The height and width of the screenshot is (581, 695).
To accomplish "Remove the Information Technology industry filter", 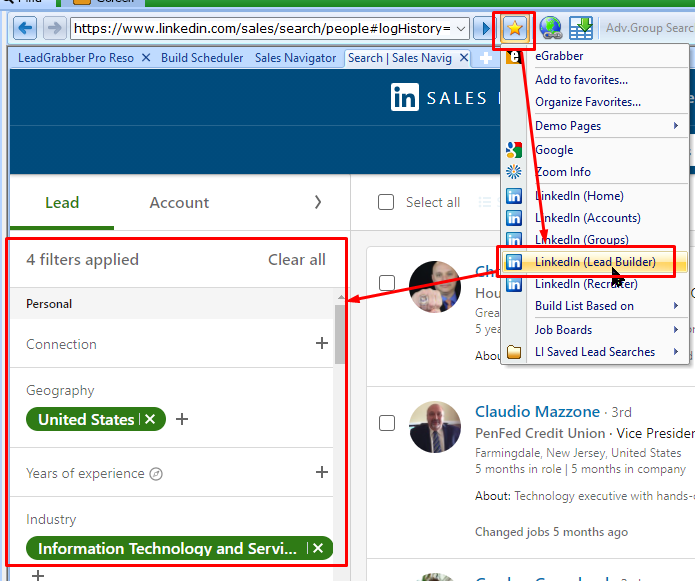I will click(318, 548).
